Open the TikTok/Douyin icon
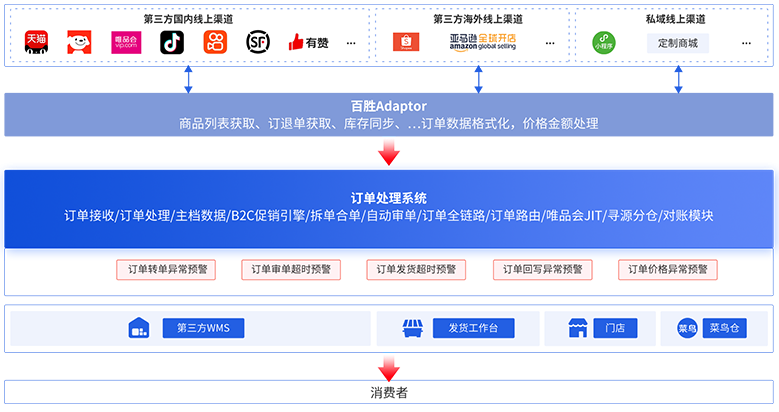 (x=172, y=43)
